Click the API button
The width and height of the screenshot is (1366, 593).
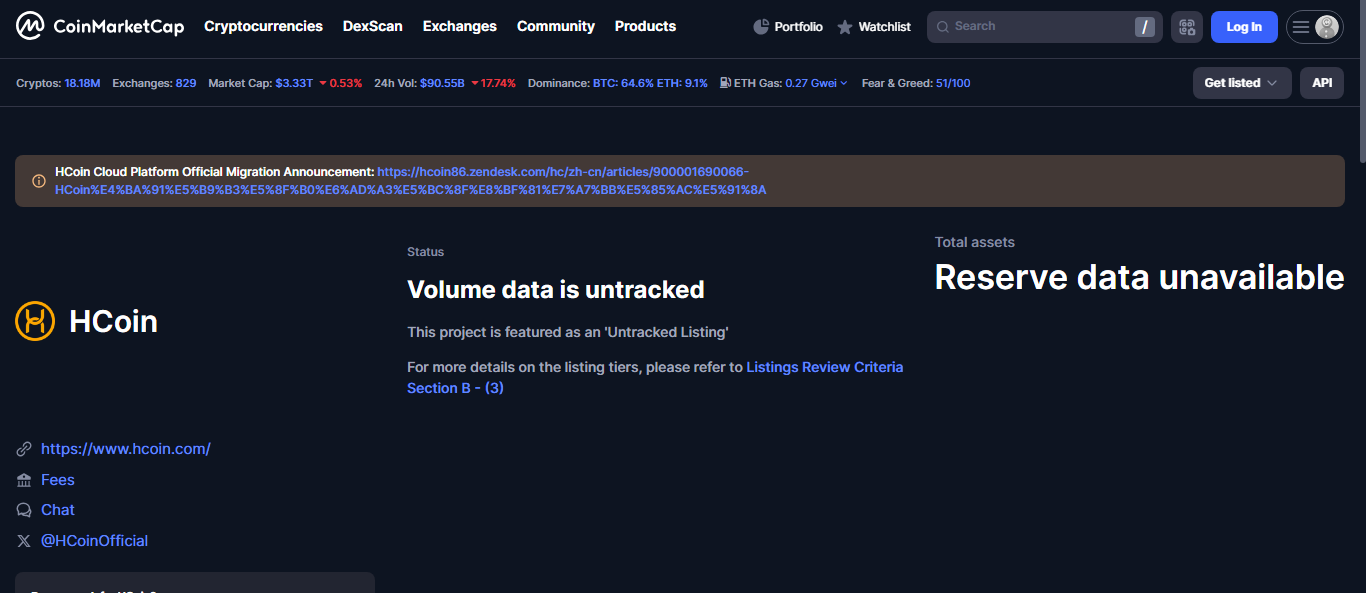click(x=1322, y=83)
